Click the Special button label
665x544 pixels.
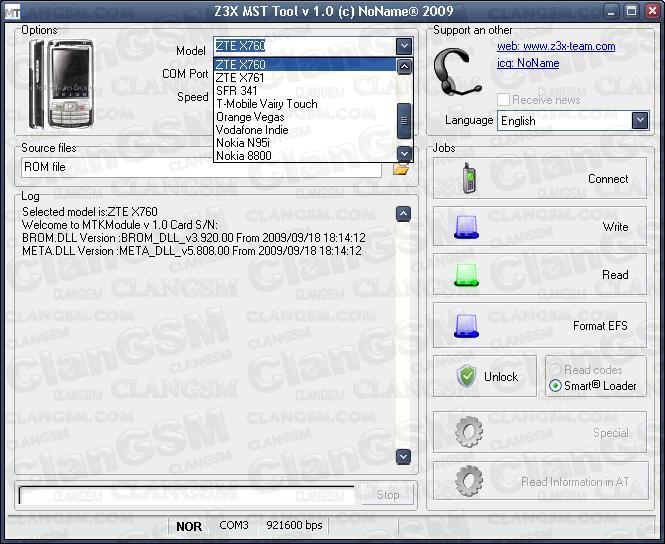click(611, 433)
